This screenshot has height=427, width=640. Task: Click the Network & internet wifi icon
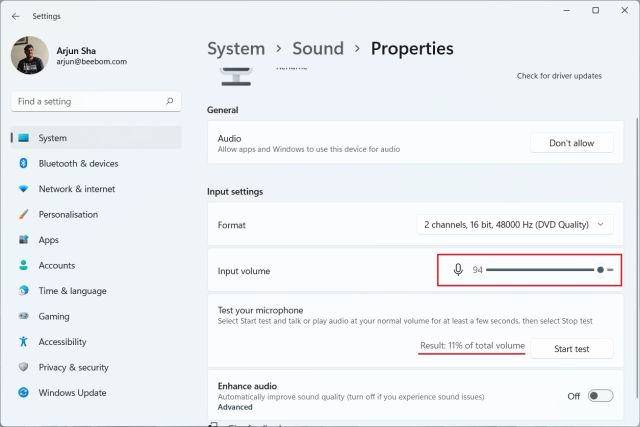click(x=23, y=189)
